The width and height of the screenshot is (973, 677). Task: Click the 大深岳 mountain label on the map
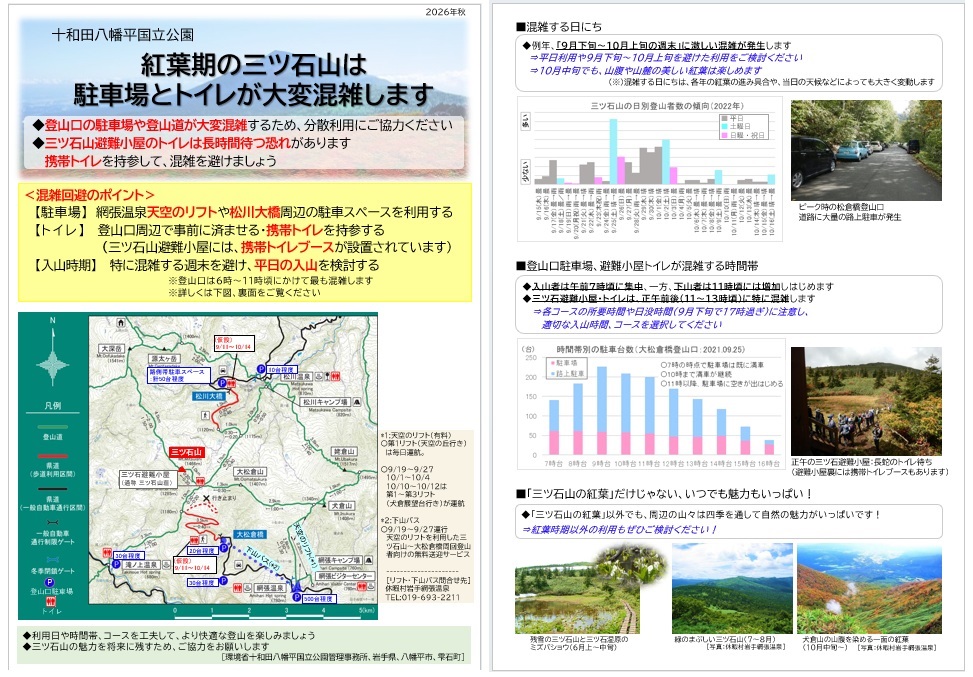point(112,348)
